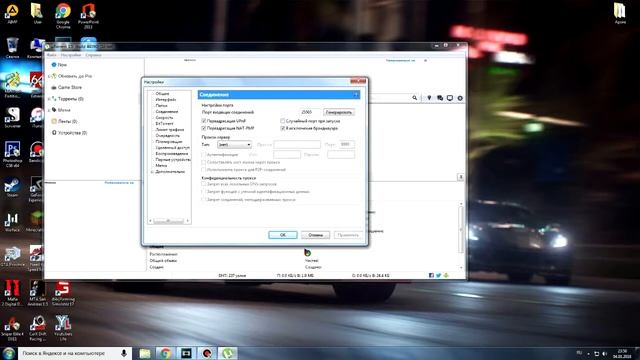Toggle resolve hostnames through proxy checkbox
The height and width of the screenshot is (360, 640).
coord(204,162)
